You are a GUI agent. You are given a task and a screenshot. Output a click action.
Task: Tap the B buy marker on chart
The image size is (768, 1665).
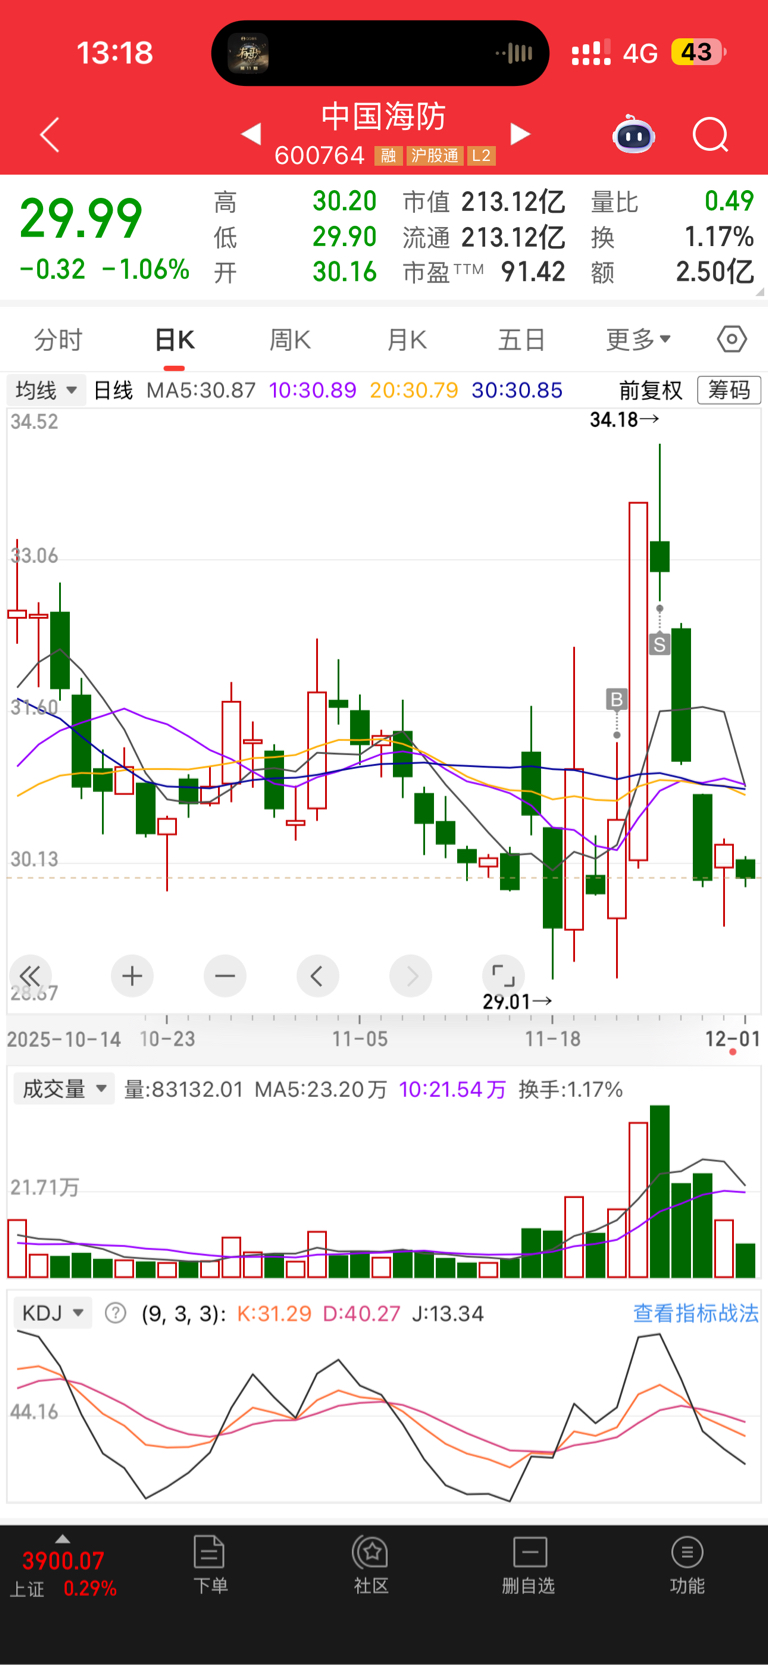coord(616,699)
